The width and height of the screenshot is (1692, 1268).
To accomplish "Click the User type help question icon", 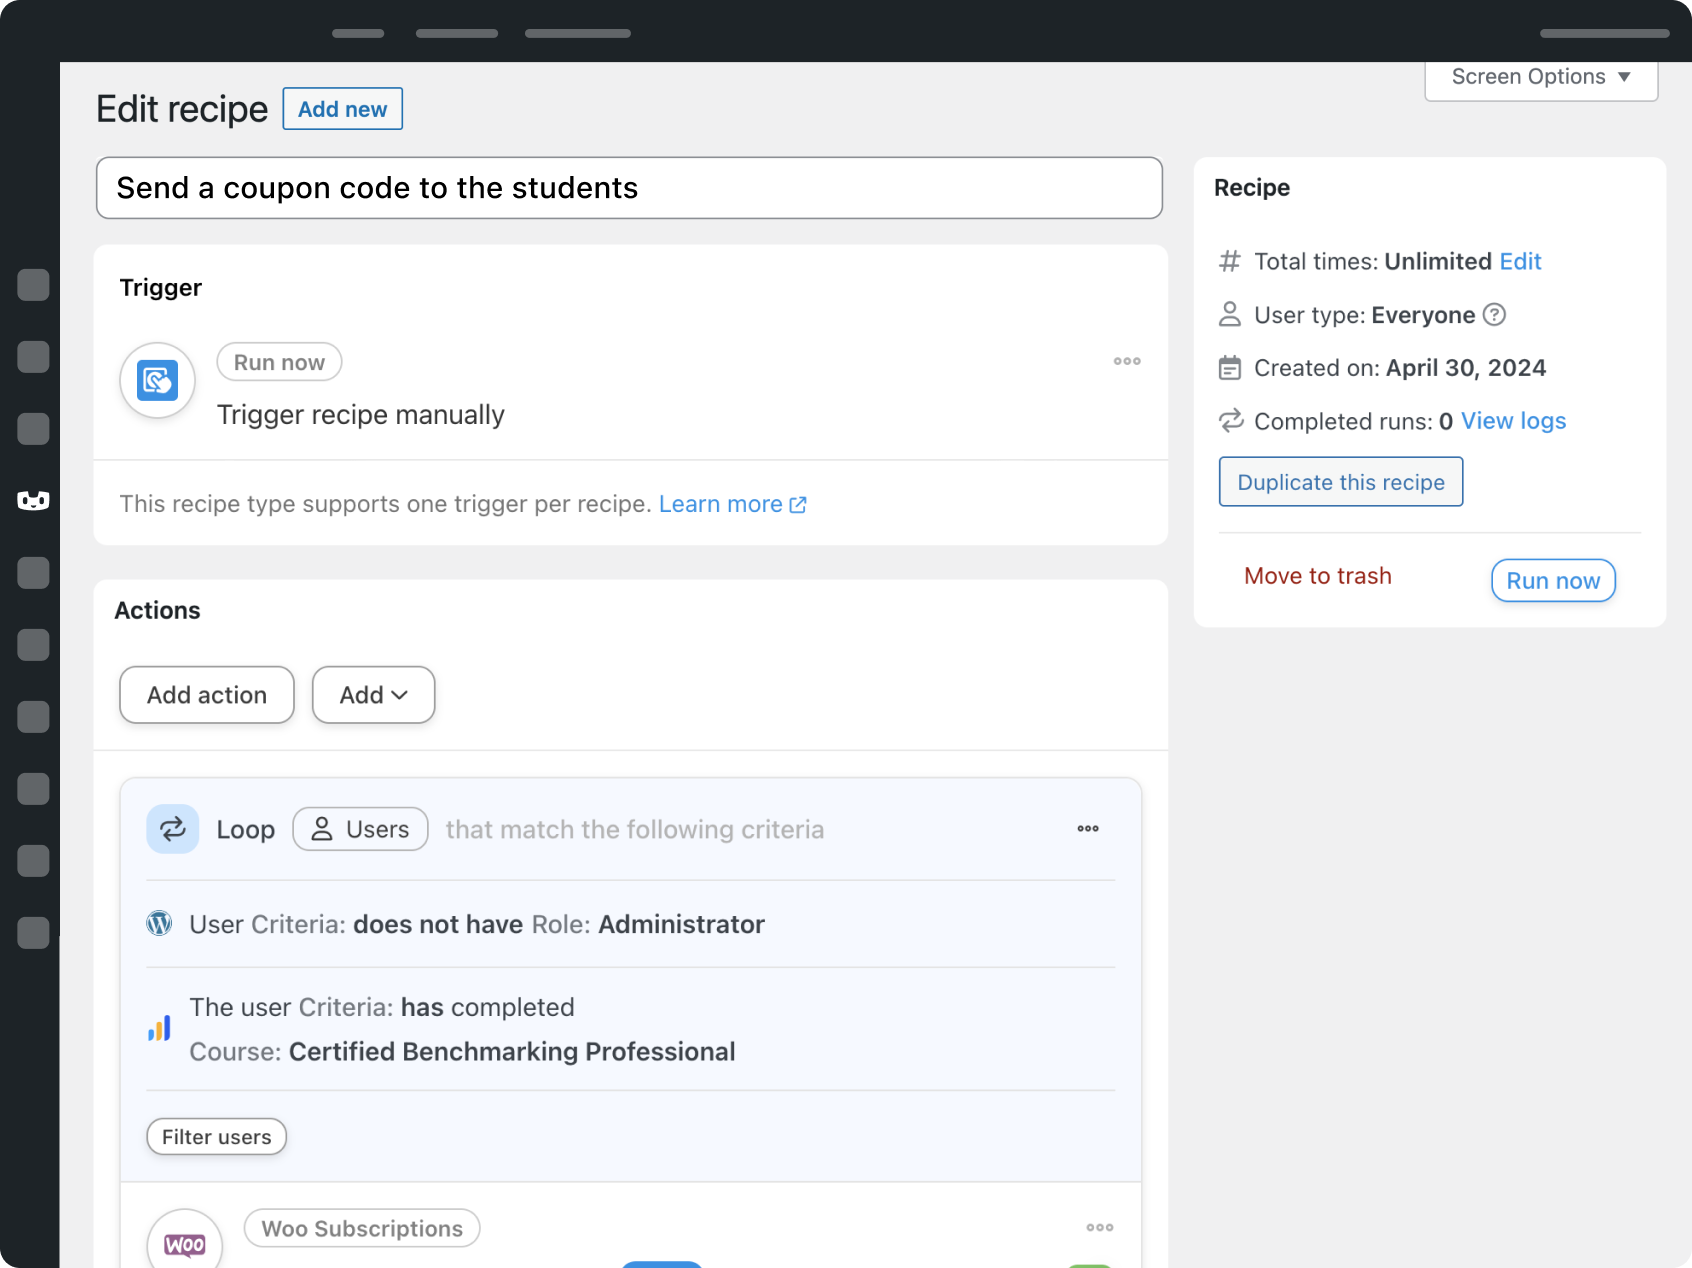I will pos(1494,315).
